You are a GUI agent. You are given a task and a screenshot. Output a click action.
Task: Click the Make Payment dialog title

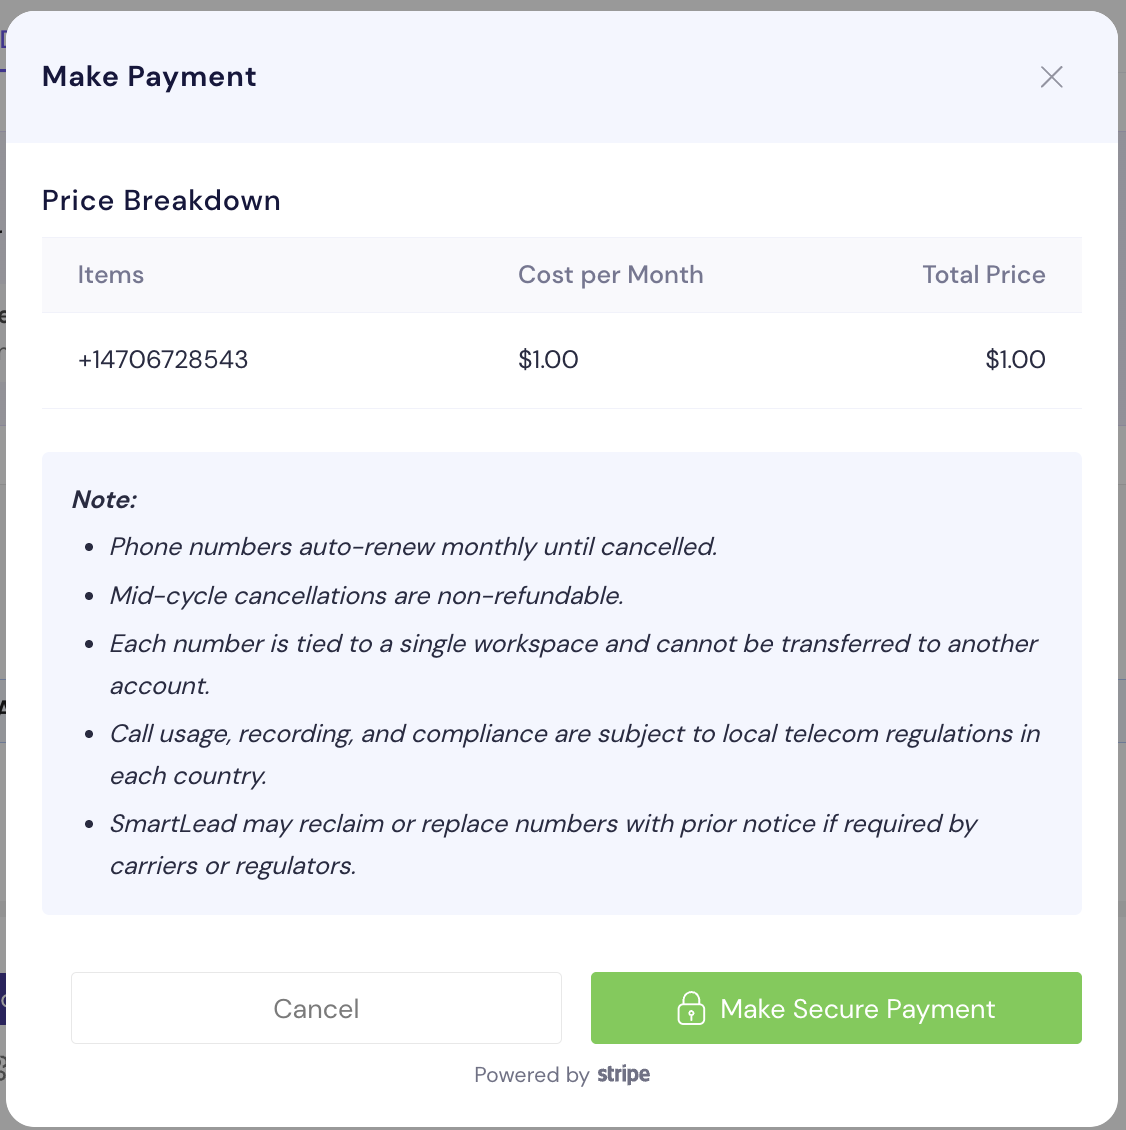tap(149, 77)
